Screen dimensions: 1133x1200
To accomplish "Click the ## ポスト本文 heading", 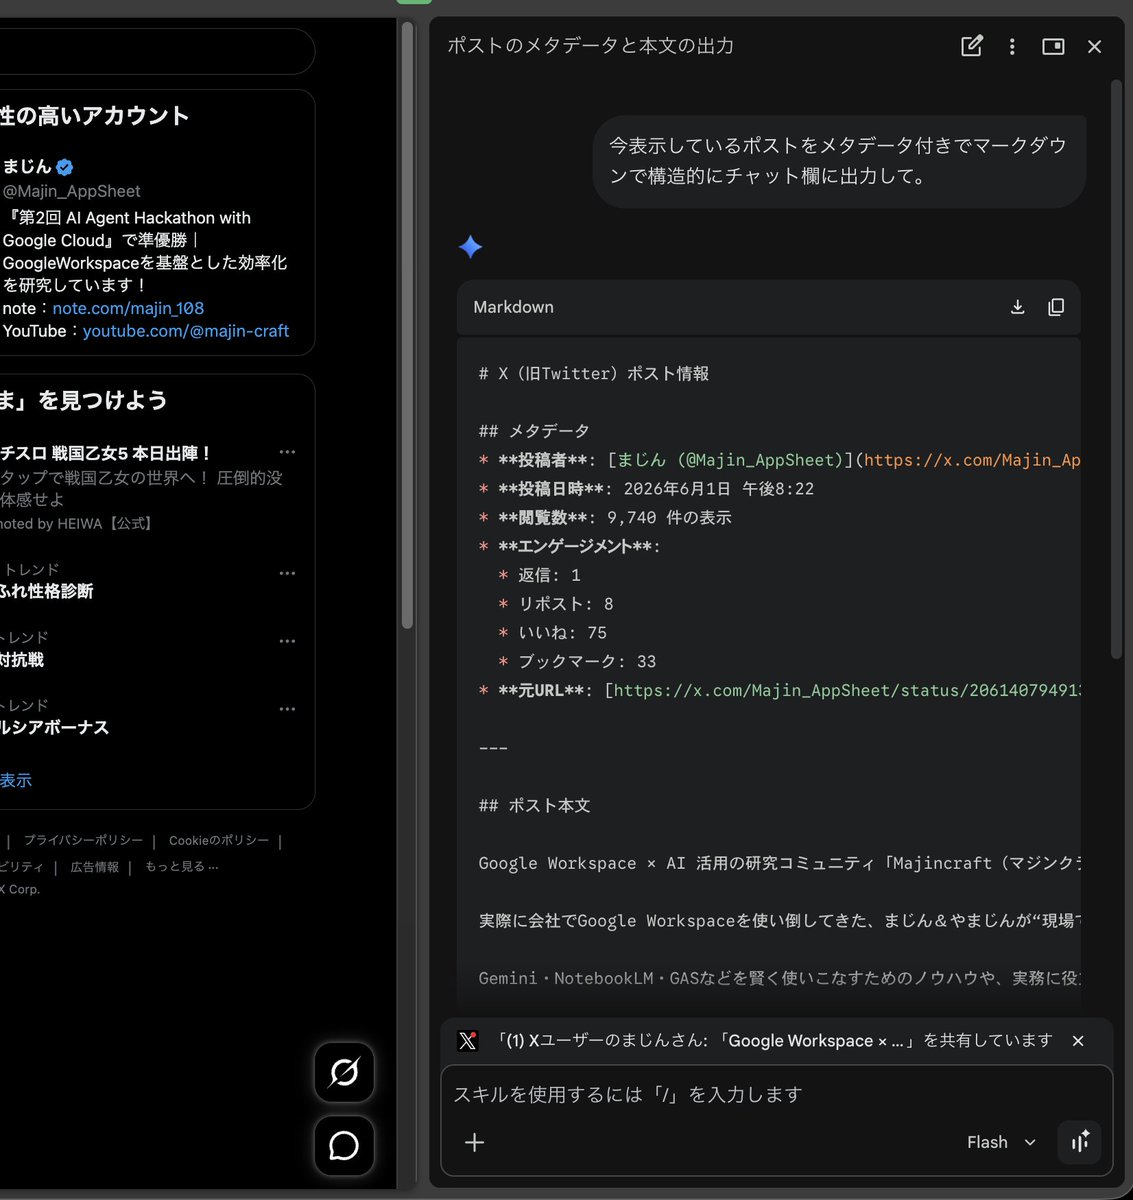I will point(534,806).
